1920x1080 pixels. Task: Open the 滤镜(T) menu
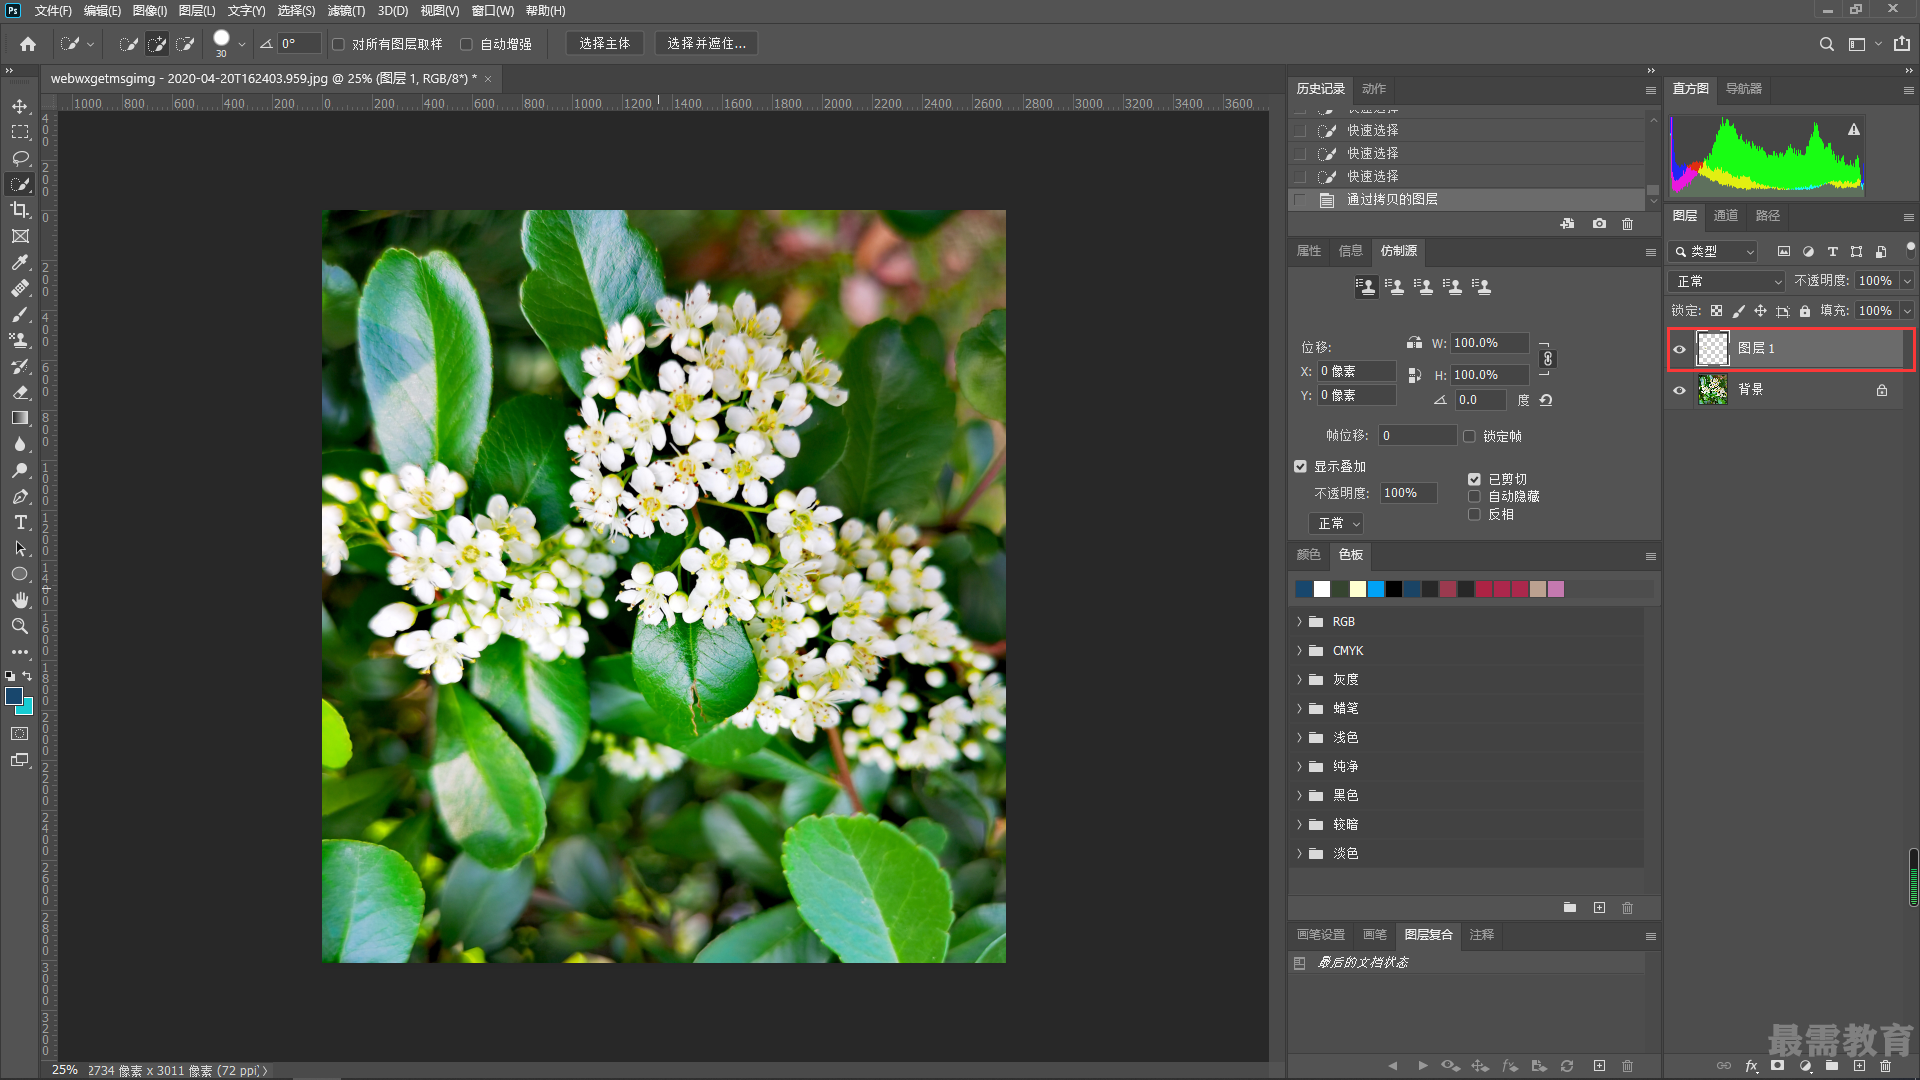346,10
